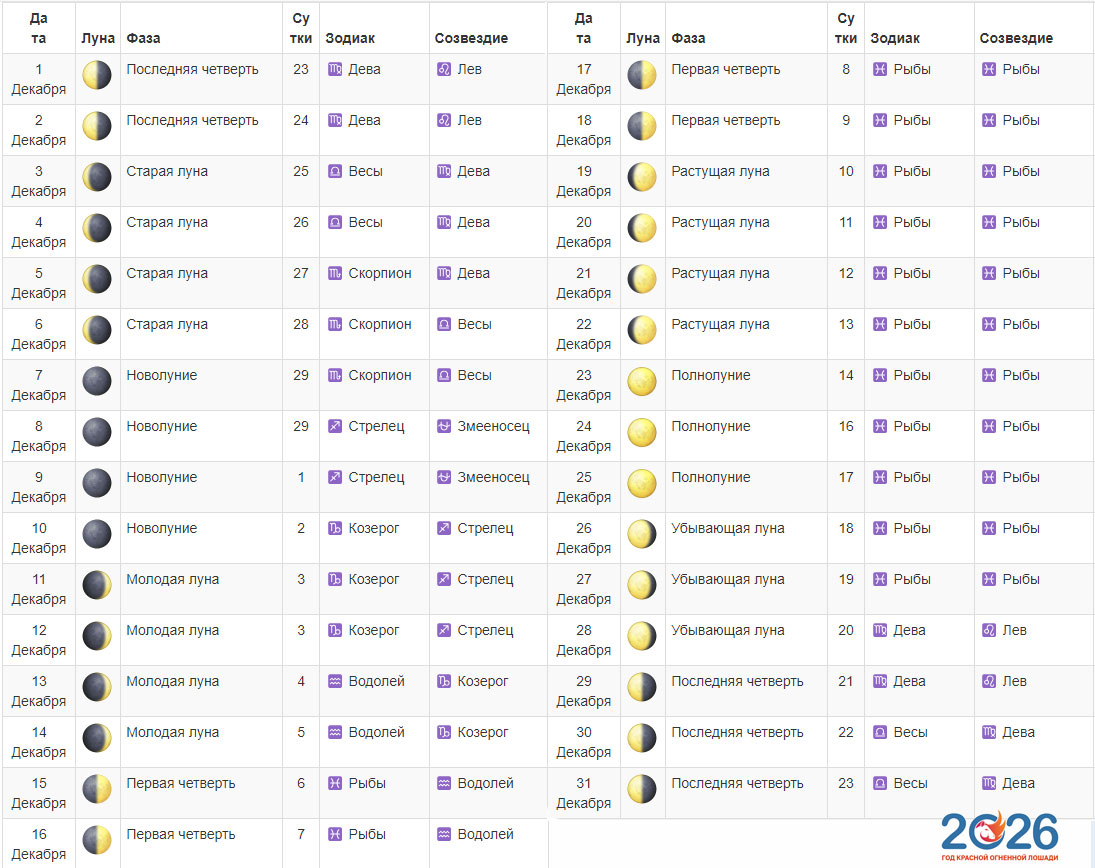Image resolution: width=1095 pixels, height=868 pixels.
Task: Select the 16 Декабря date cell
Action: pos(39,843)
